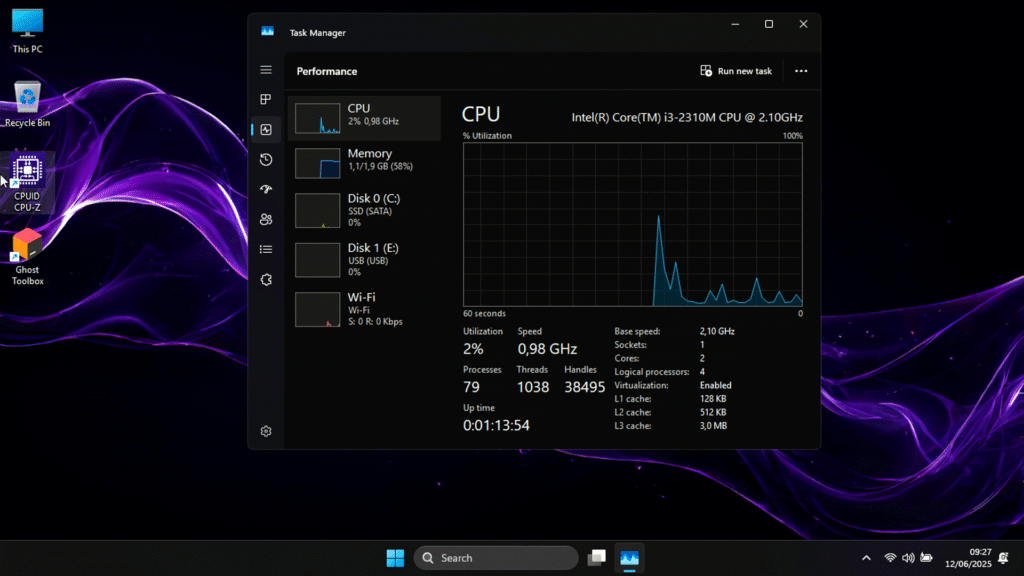The height and width of the screenshot is (576, 1024).
Task: Close the Task Manager window
Action: click(x=803, y=24)
